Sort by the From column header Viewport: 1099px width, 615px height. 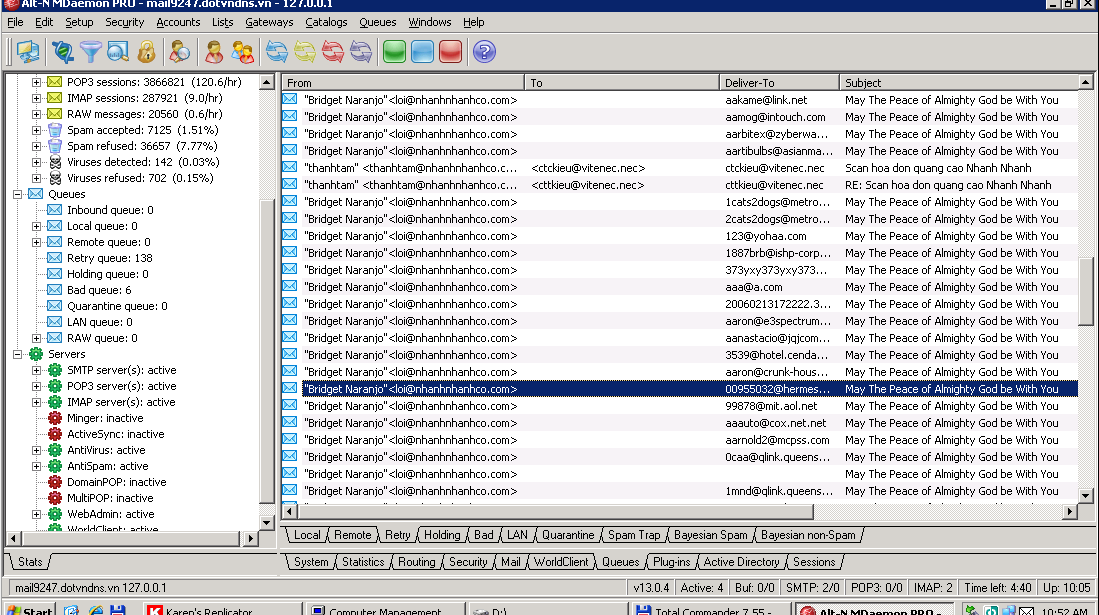[x=403, y=83]
